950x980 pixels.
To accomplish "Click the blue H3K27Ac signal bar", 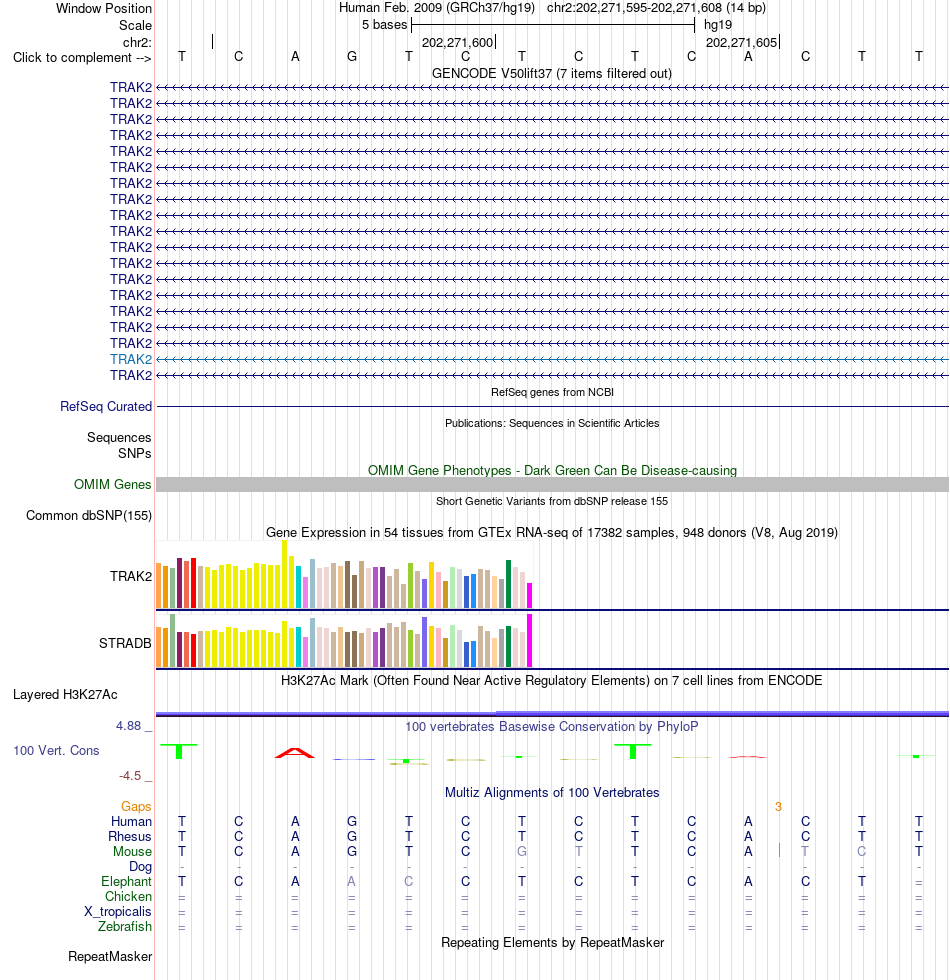I will pos(552,713).
